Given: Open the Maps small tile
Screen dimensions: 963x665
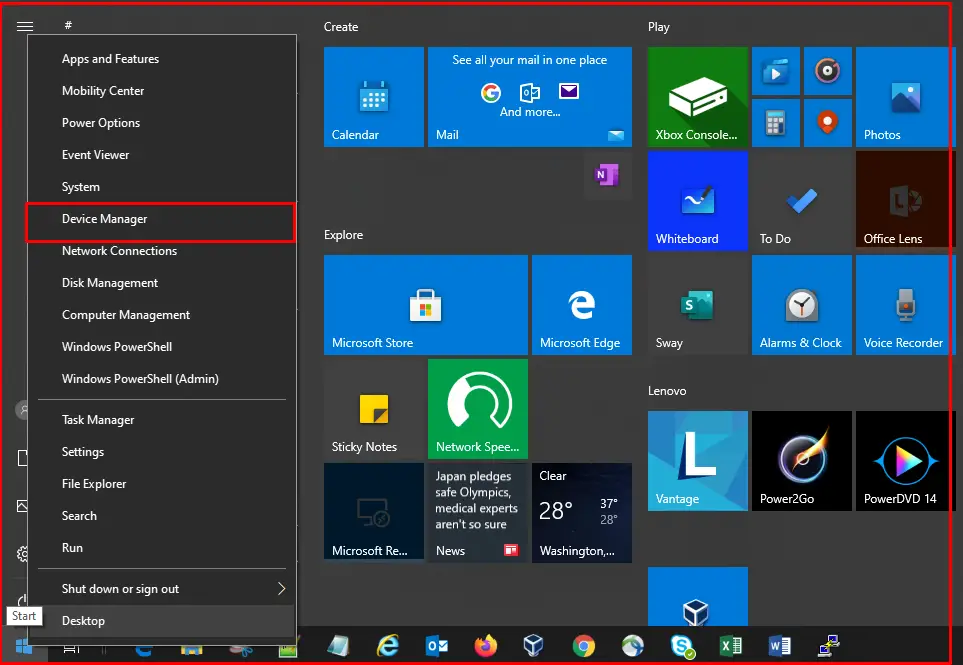Looking at the screenshot, I should (x=827, y=123).
